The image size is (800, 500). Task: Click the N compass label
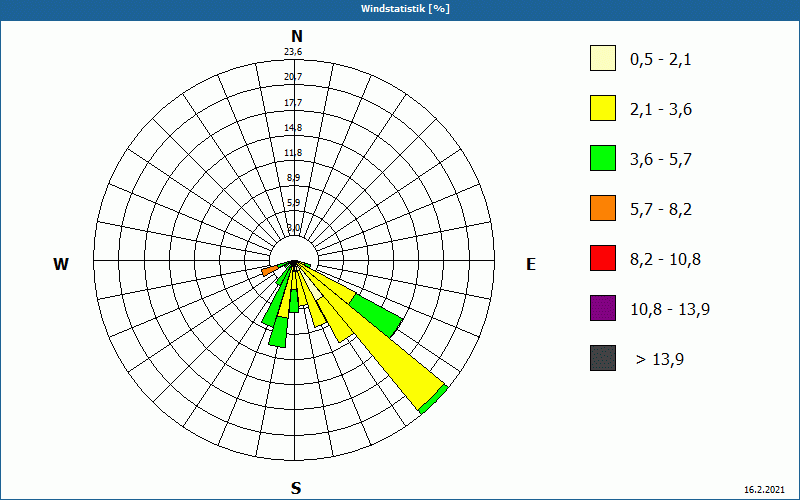point(296,36)
